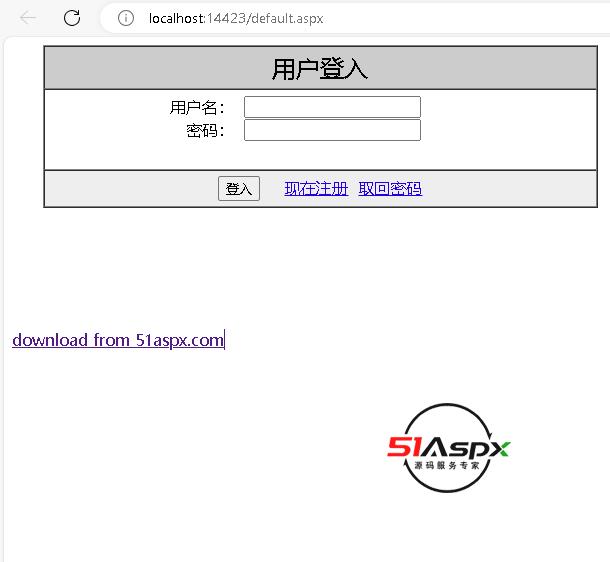Click the 密码 input field
The image size is (610, 562).
pos(332,130)
